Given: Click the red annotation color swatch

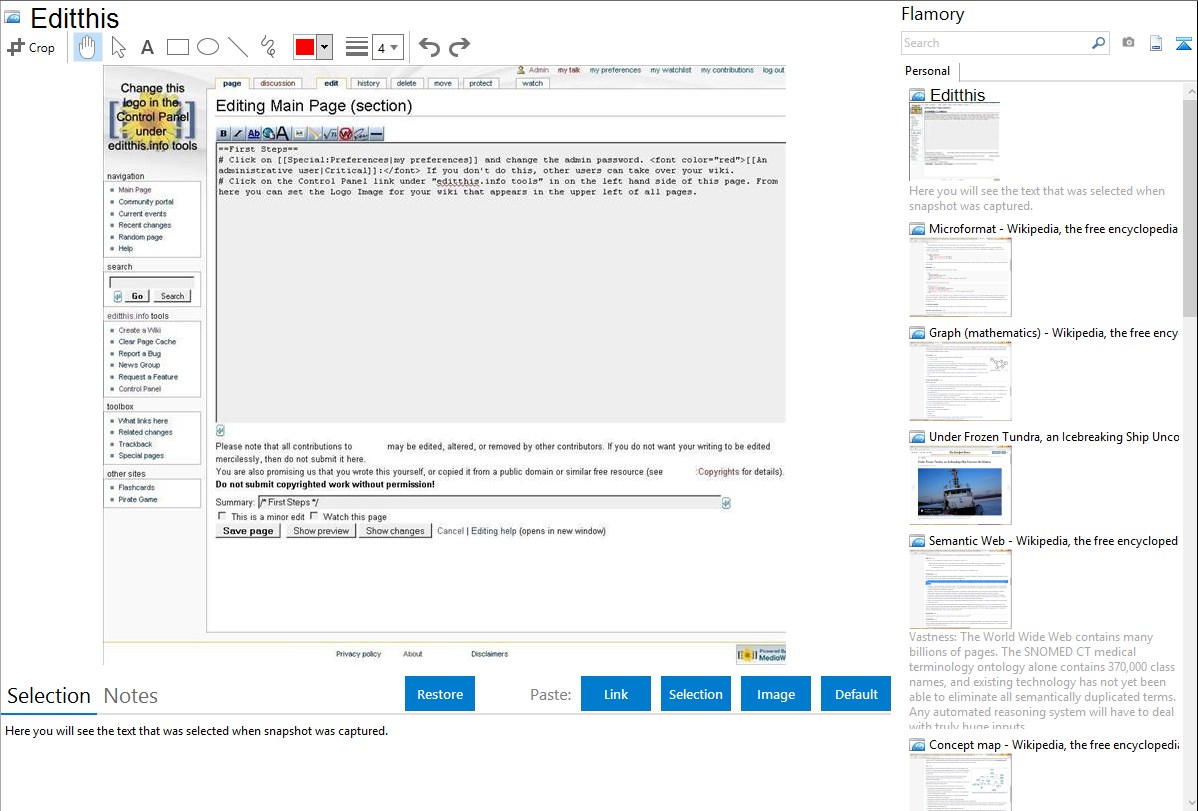Looking at the screenshot, I should click(x=305, y=47).
